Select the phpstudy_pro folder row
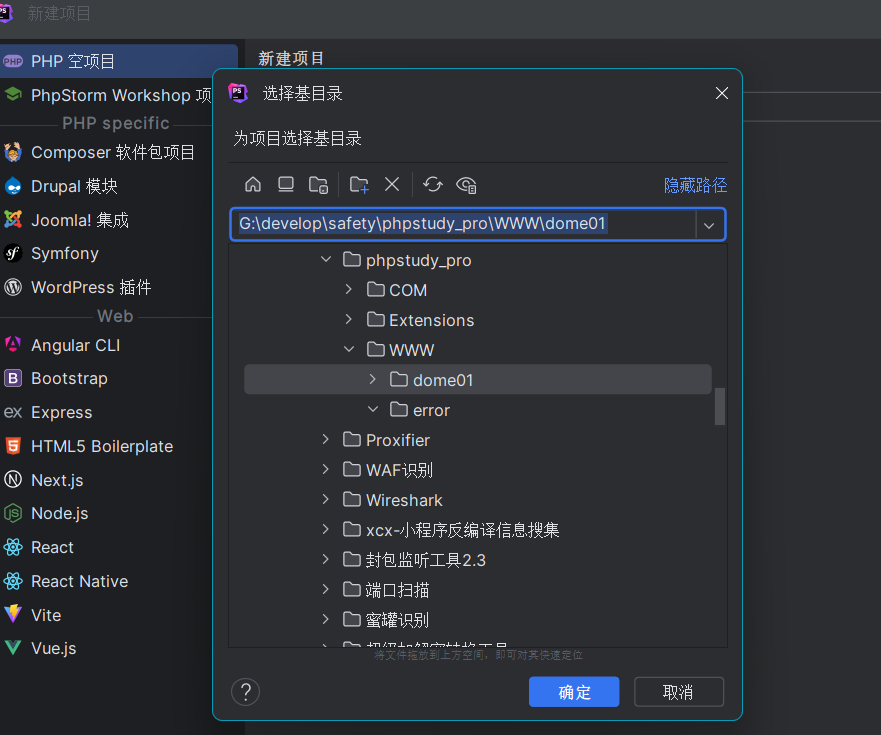The width and height of the screenshot is (881, 735). [478, 260]
